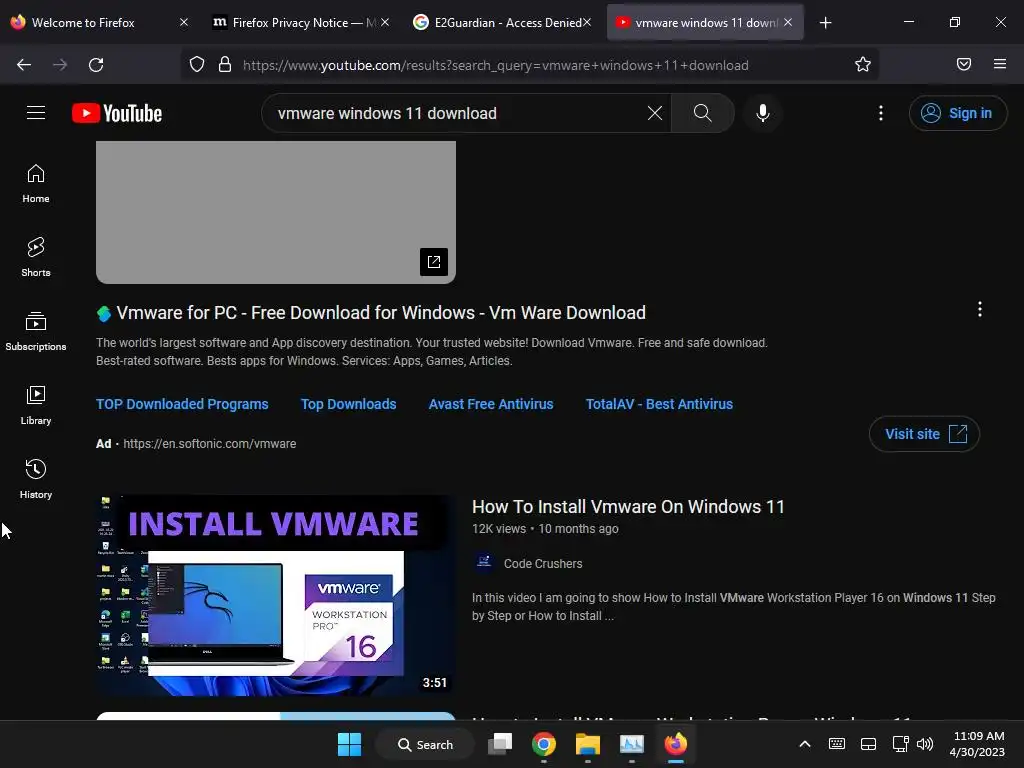
Task: Open YouTube settings three-dot menu
Action: point(880,113)
